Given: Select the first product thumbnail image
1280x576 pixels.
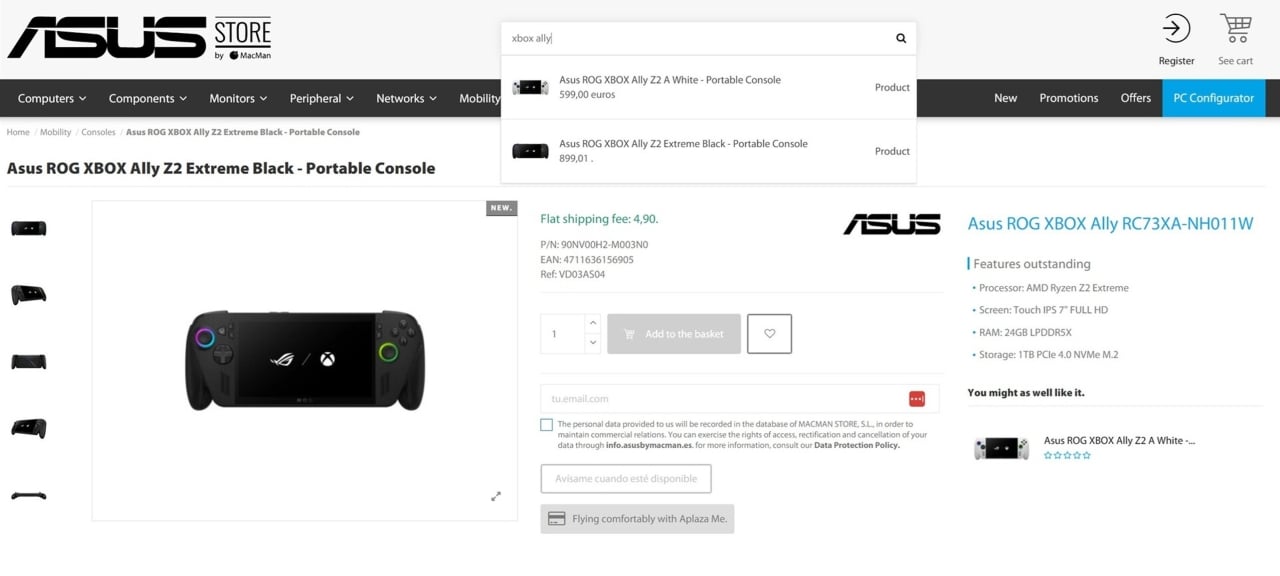Looking at the screenshot, I should (x=29, y=228).
